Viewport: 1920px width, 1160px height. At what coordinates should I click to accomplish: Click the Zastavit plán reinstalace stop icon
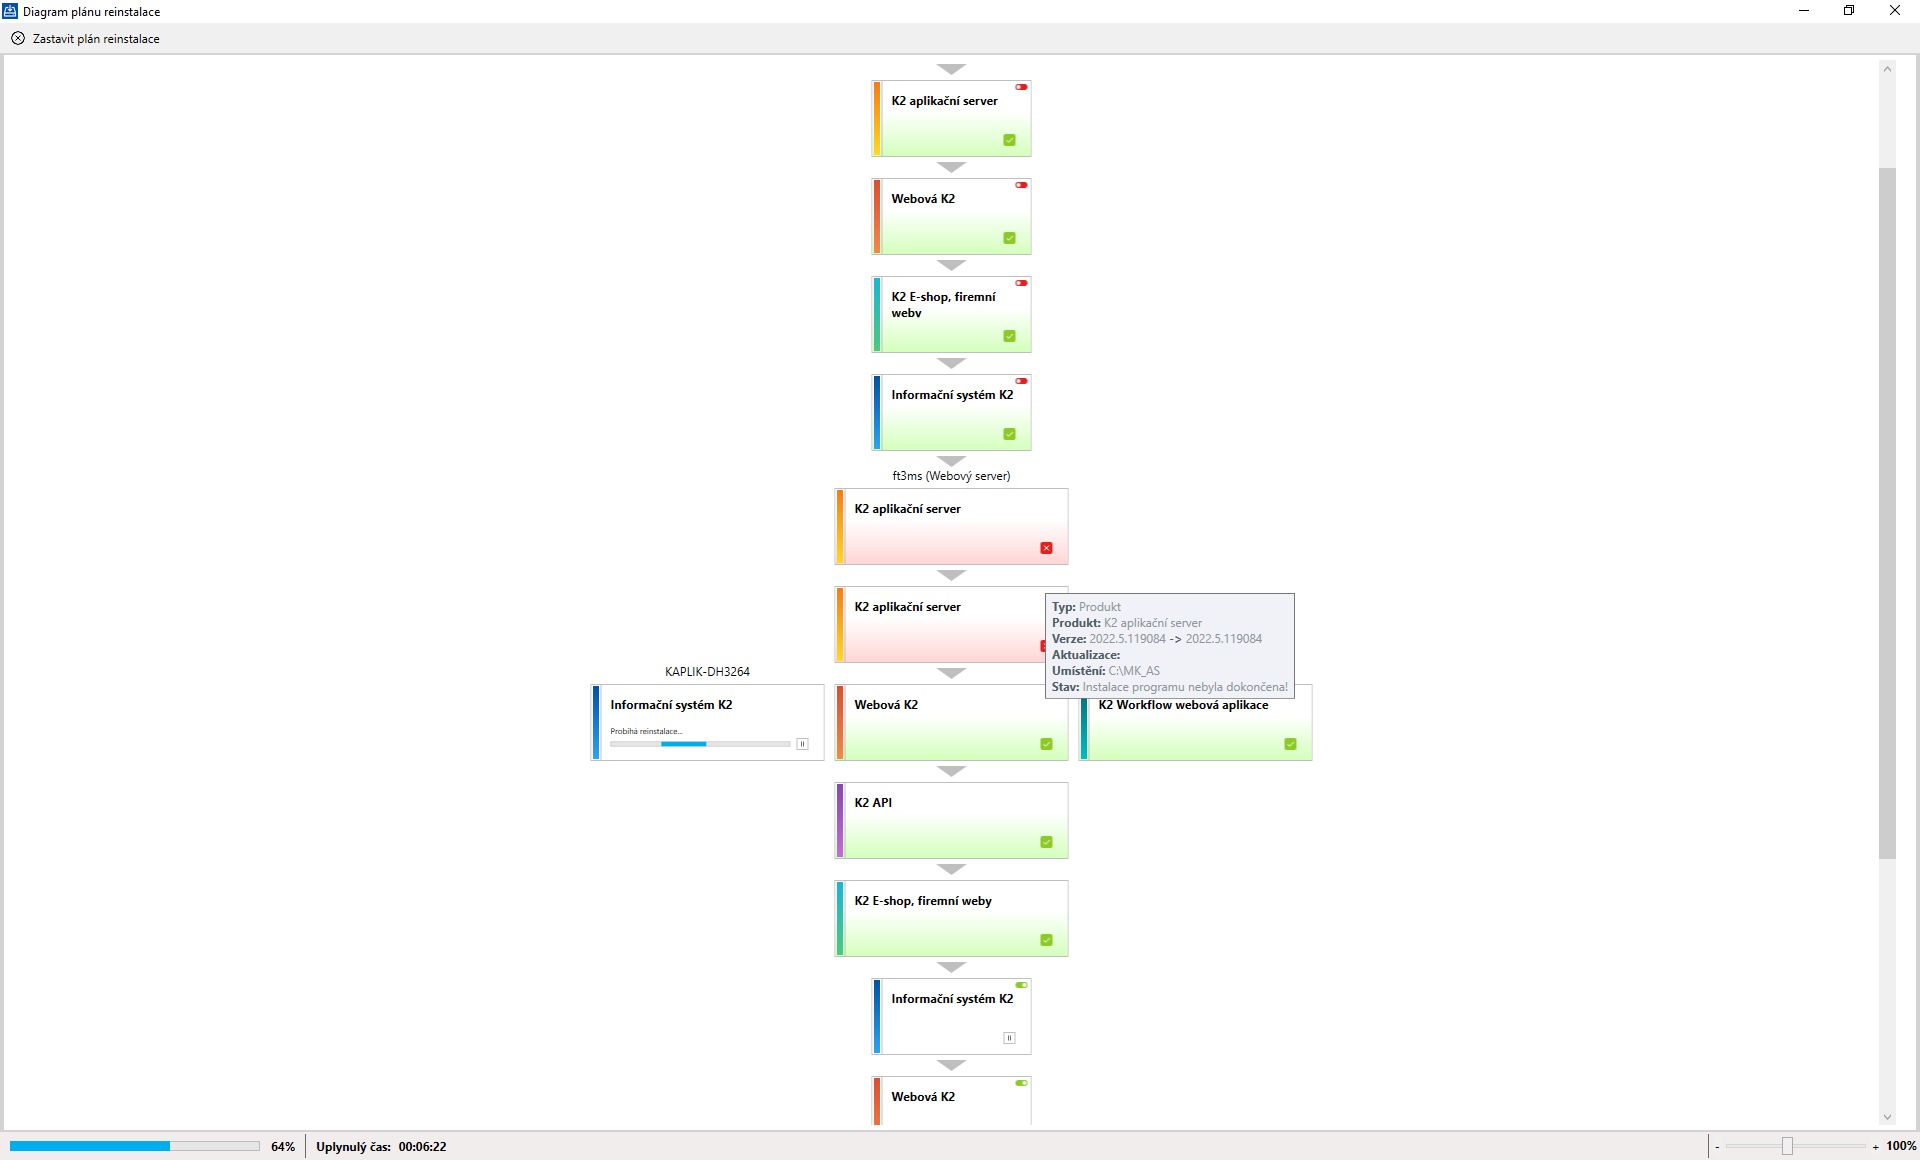[18, 39]
